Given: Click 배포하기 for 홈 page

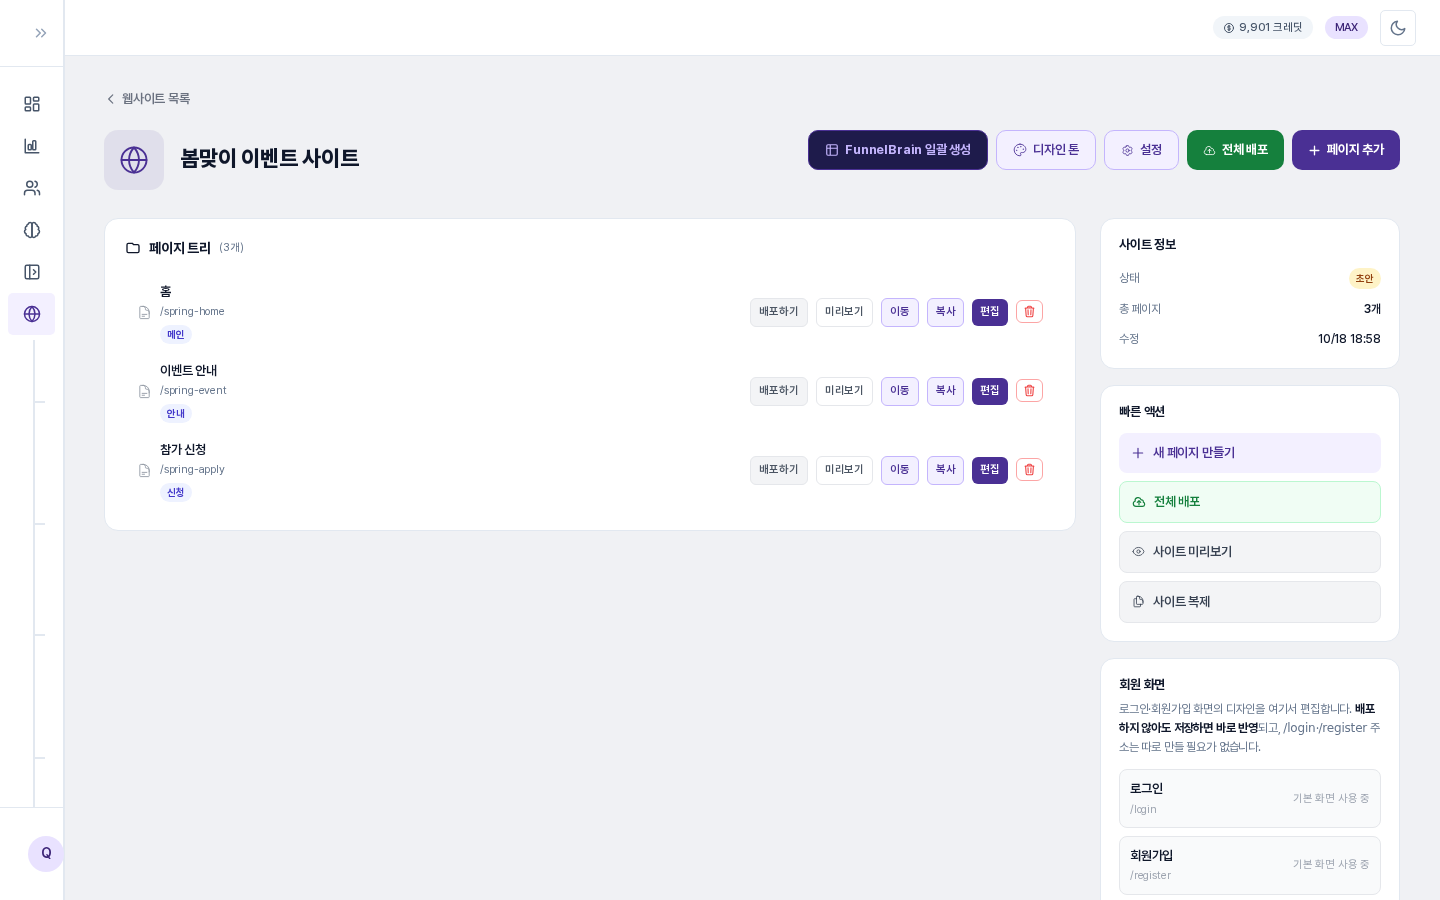Looking at the screenshot, I should coord(779,312).
